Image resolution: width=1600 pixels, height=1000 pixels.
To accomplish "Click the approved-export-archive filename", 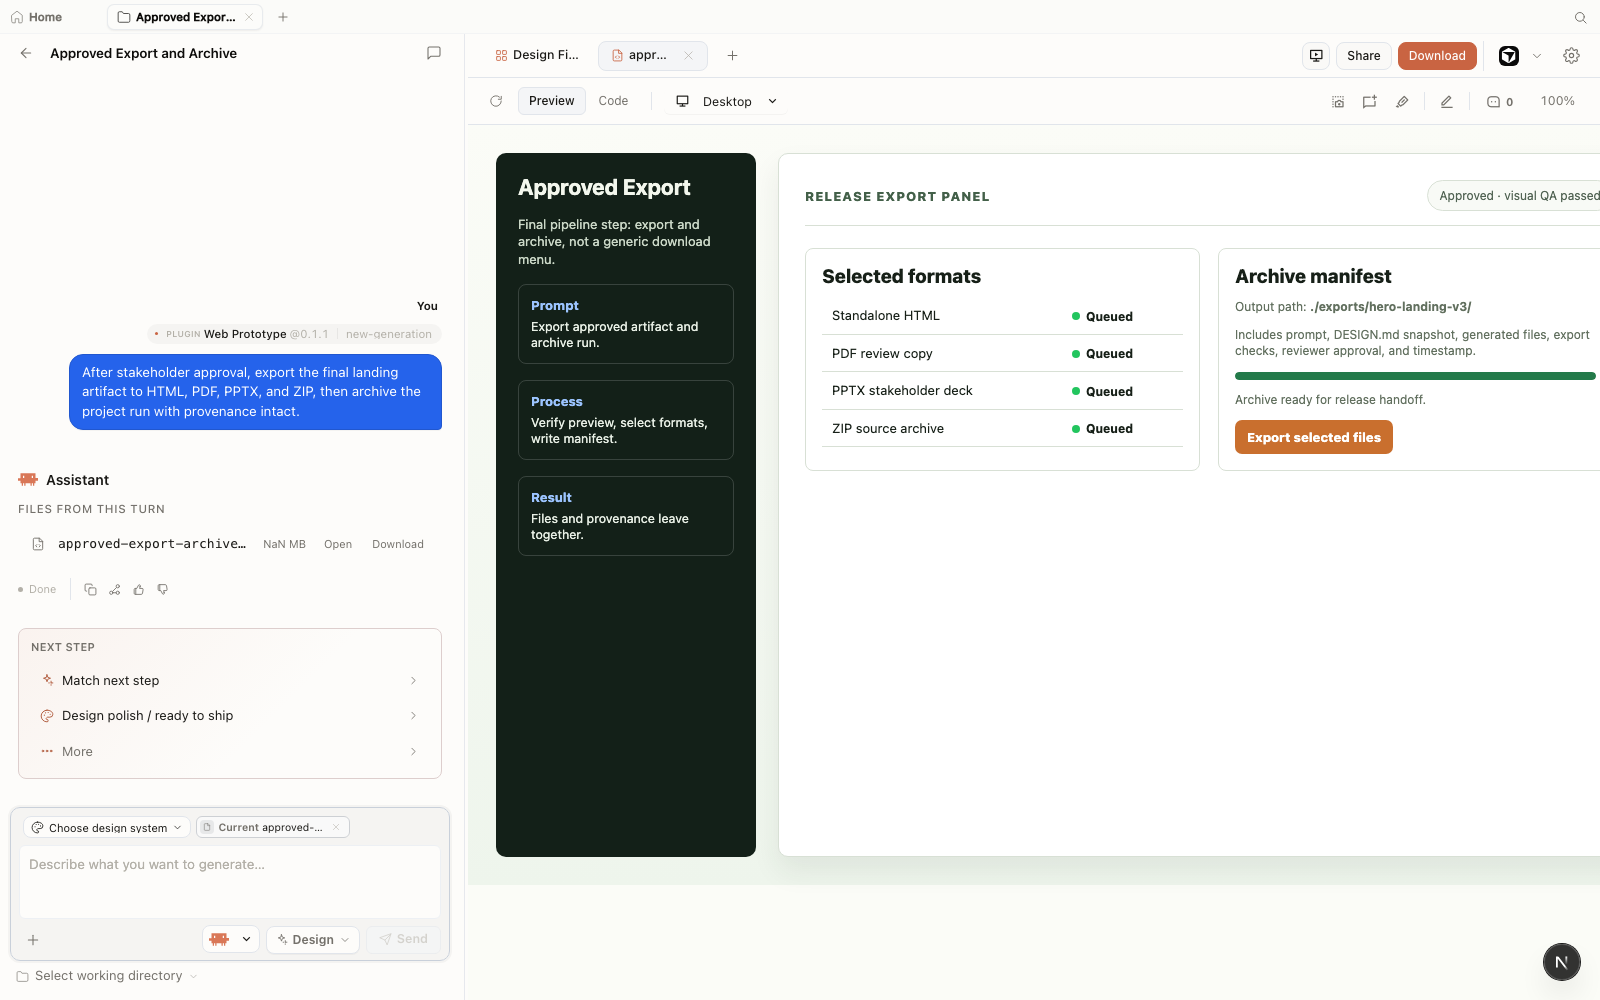I will [152, 544].
